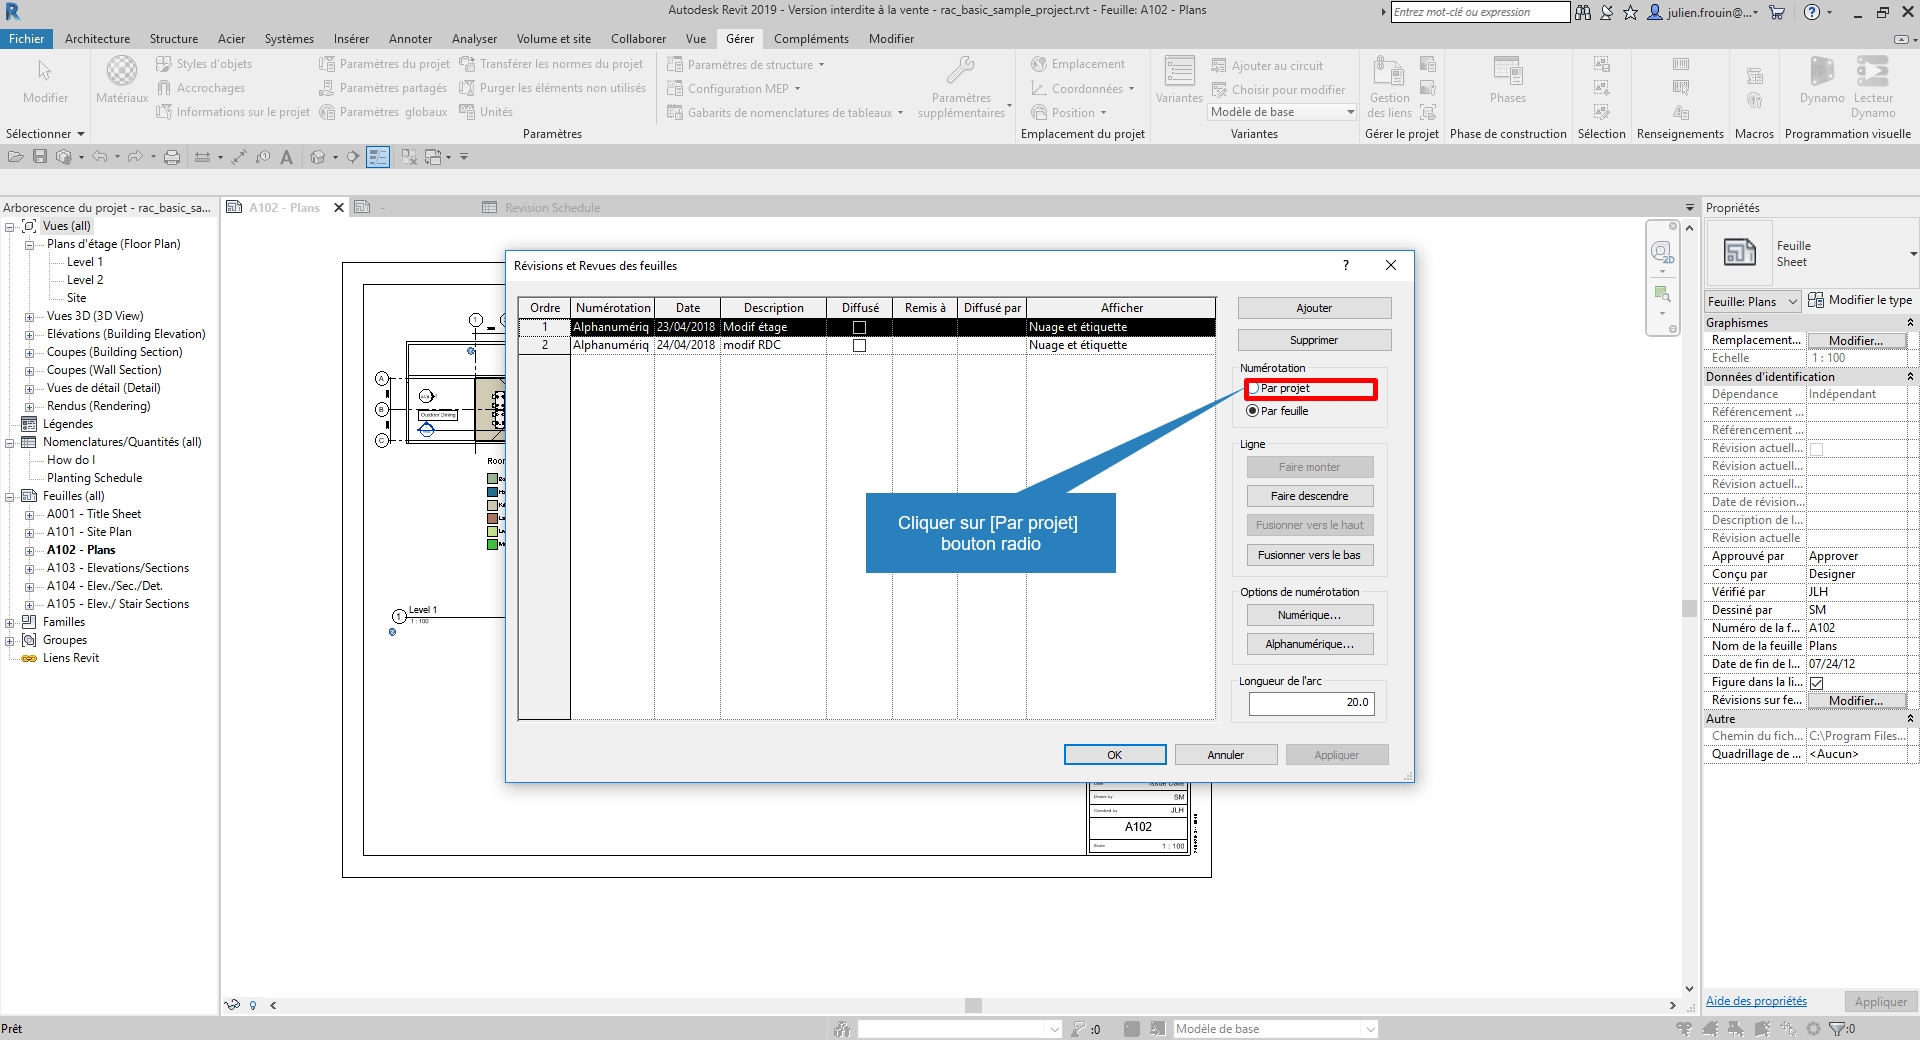Open the Feuille: Plans dropdown in Propriétés
Viewport: 1920px width, 1040px height.
pyautogui.click(x=1792, y=301)
